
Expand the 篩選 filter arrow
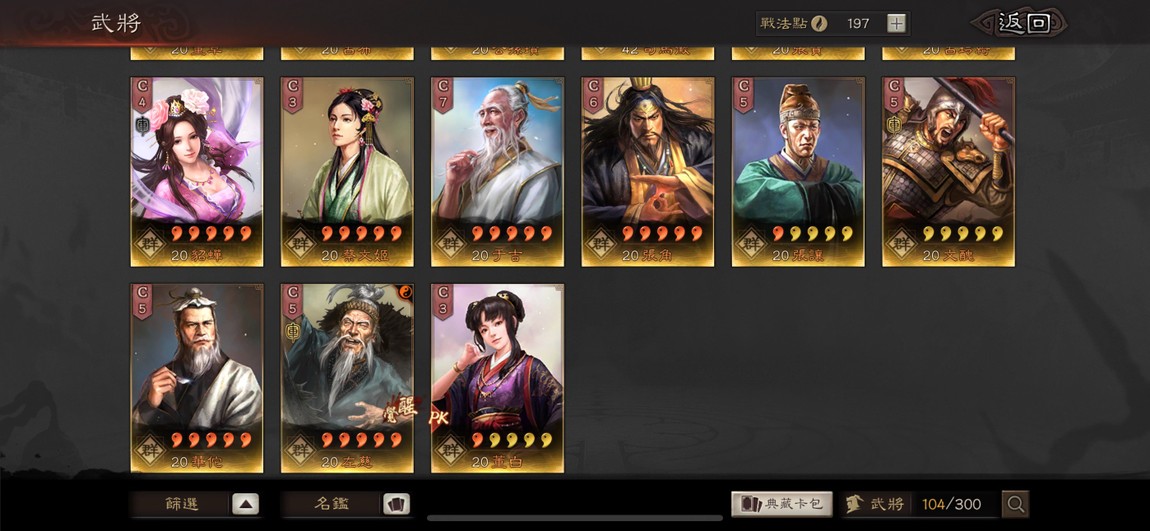246,505
